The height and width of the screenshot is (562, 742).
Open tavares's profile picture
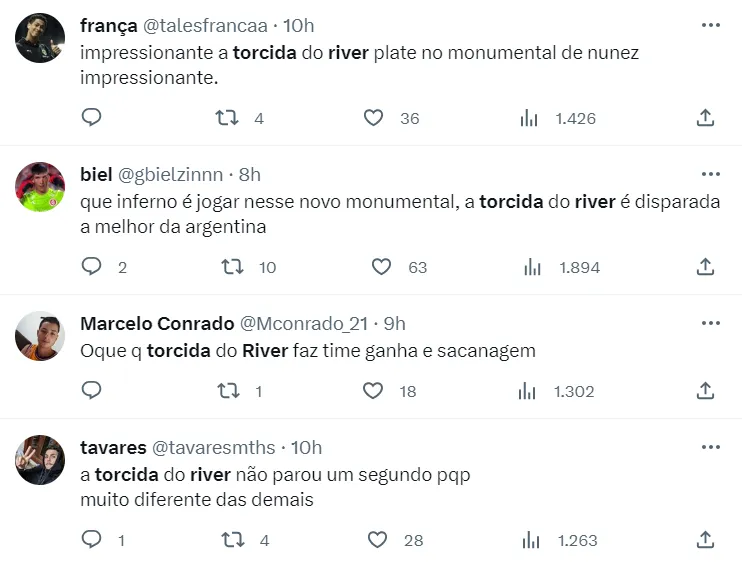(41, 460)
